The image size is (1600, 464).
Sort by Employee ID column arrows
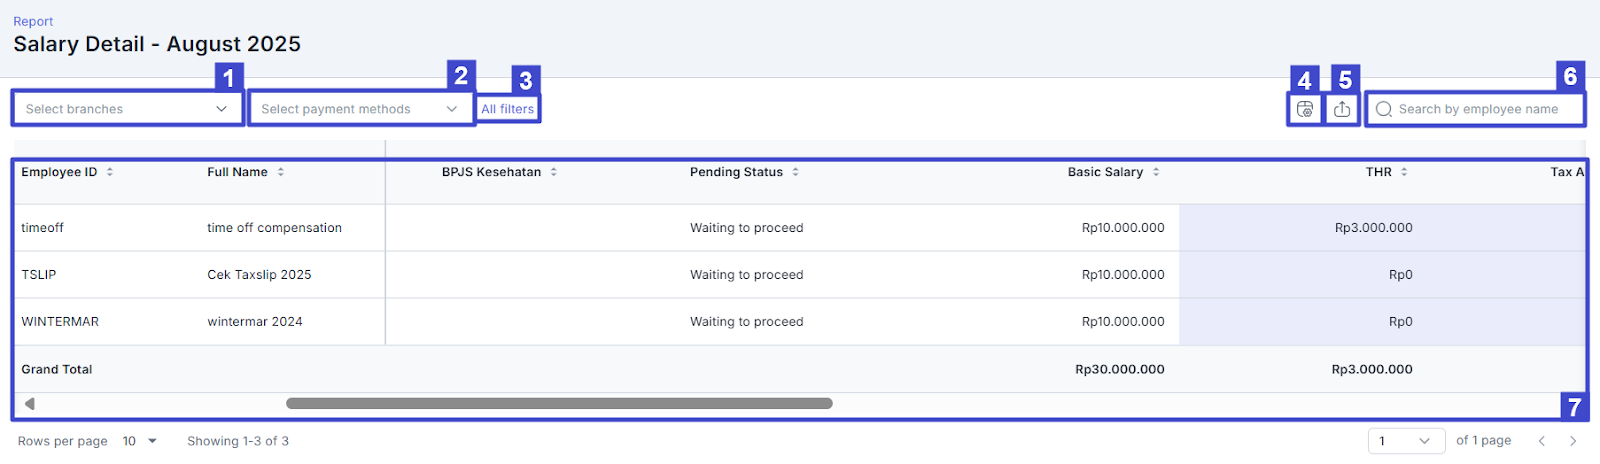110,172
